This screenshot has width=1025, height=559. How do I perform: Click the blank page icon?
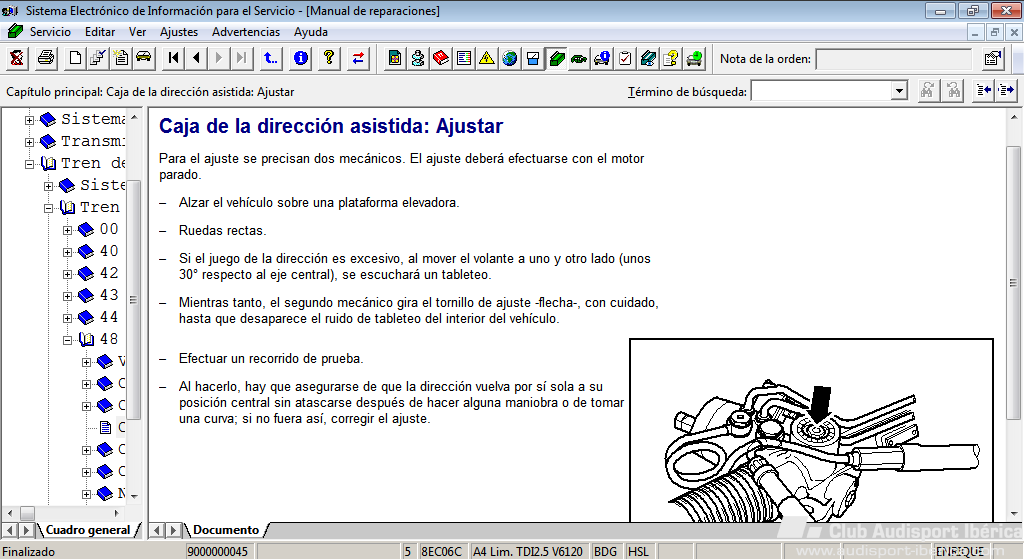coord(75,59)
